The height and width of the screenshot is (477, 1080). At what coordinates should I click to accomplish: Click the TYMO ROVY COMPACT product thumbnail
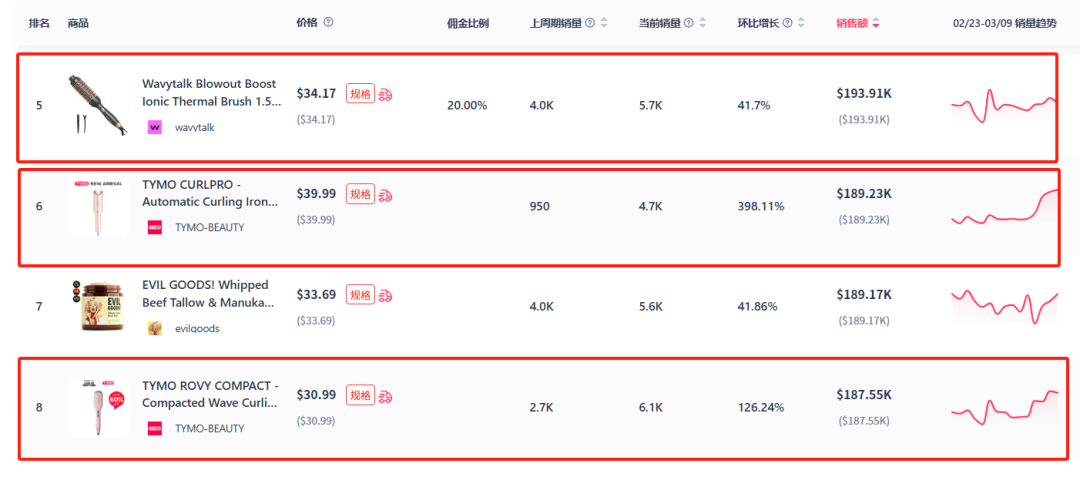98,406
